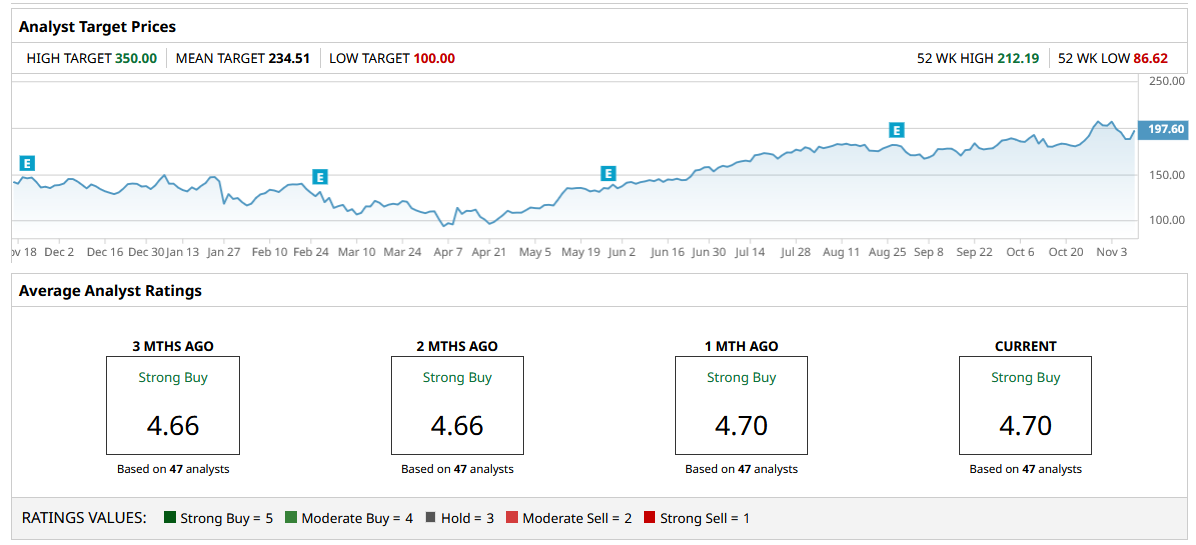Image resolution: width=1196 pixels, height=545 pixels.
Task: Click the High Target 350.00 value
Action: coord(136,58)
